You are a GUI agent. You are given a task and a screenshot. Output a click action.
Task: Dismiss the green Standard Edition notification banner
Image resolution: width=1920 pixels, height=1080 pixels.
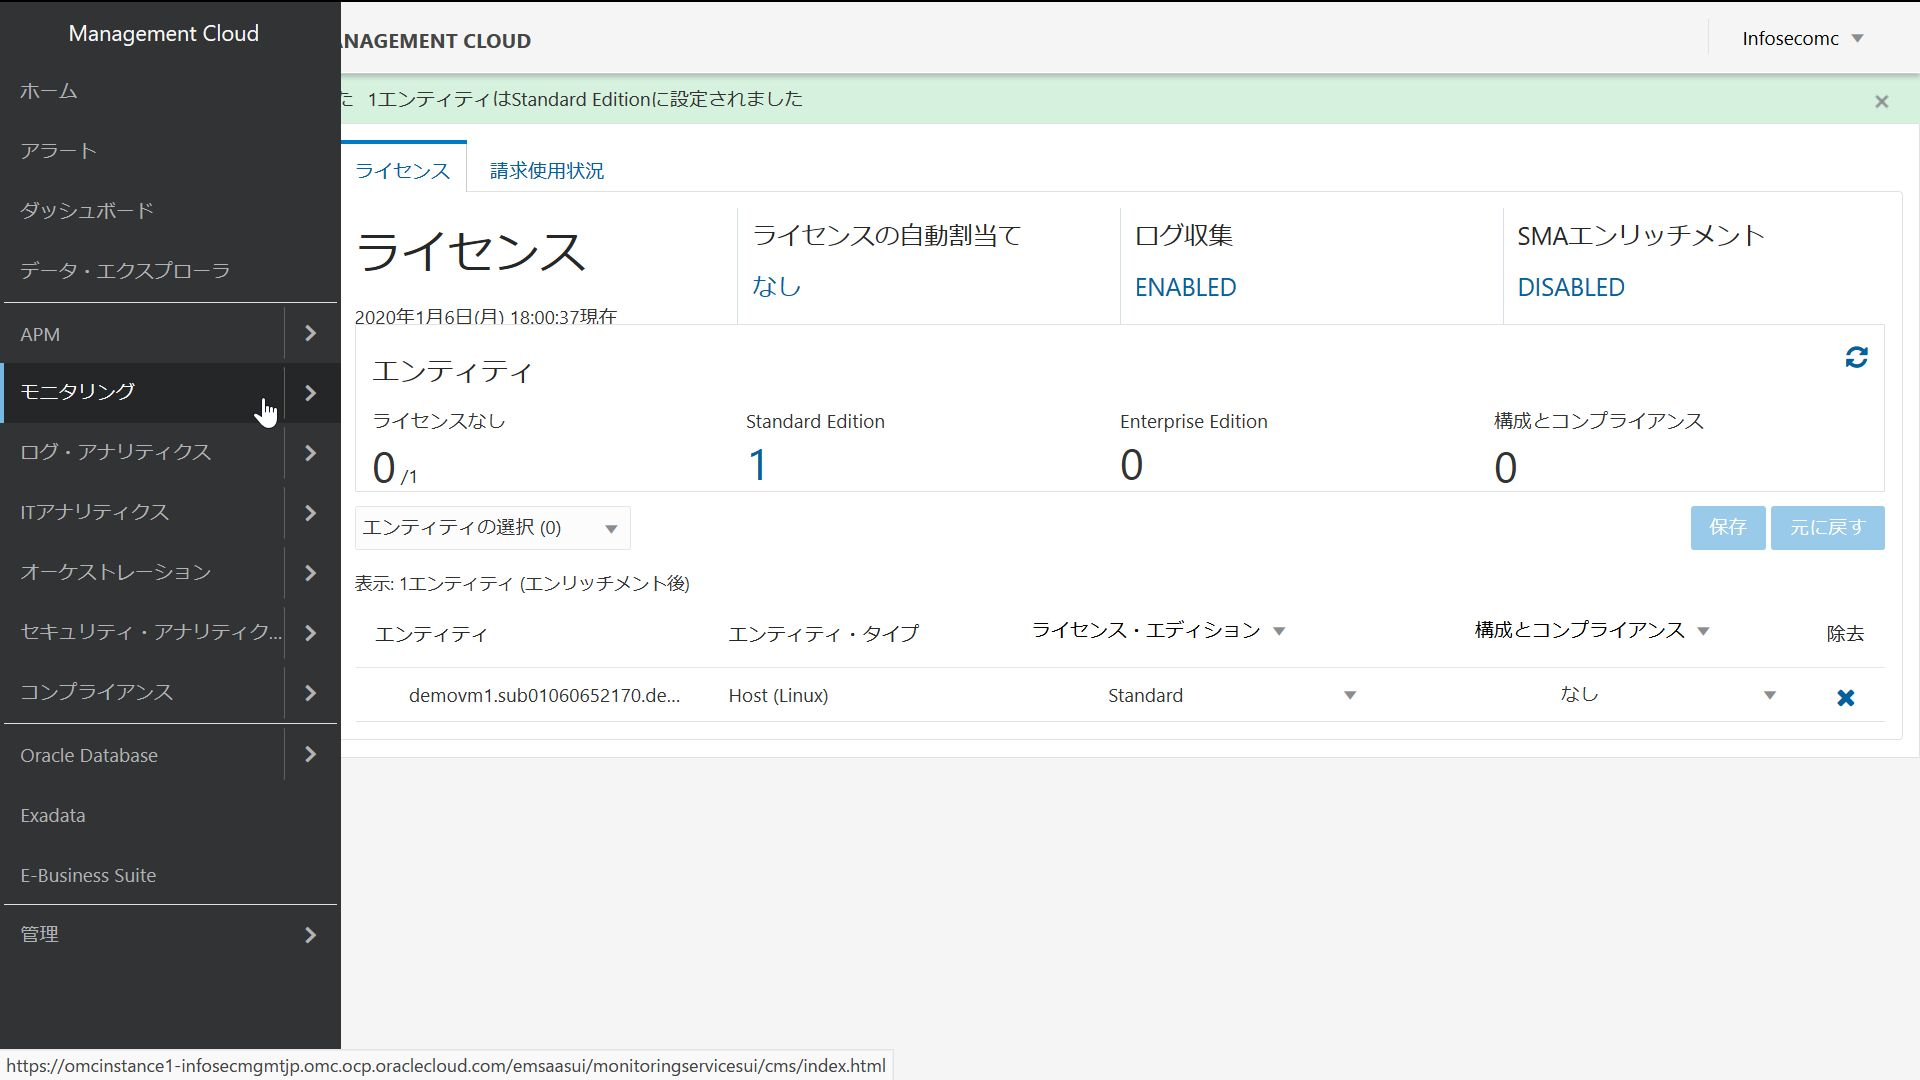(1881, 101)
